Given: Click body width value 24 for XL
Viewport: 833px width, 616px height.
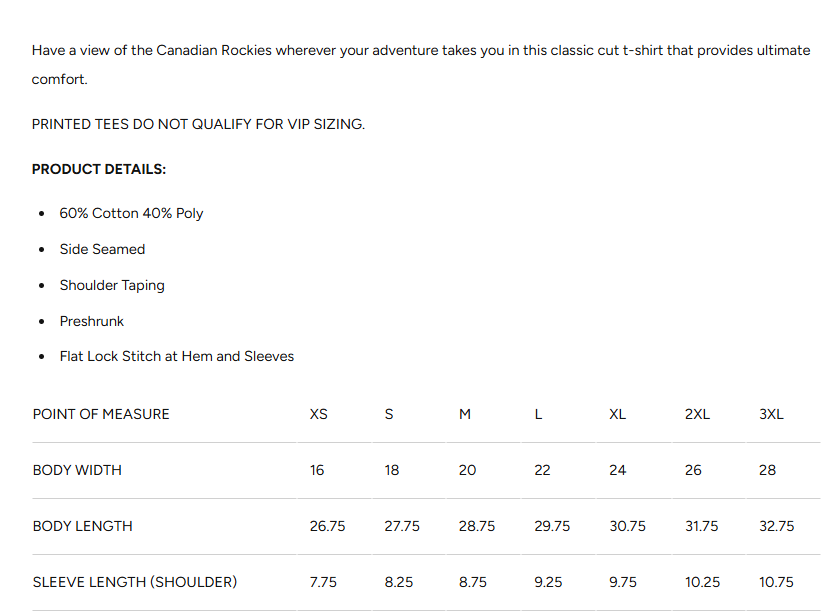Looking at the screenshot, I should tap(617, 470).
